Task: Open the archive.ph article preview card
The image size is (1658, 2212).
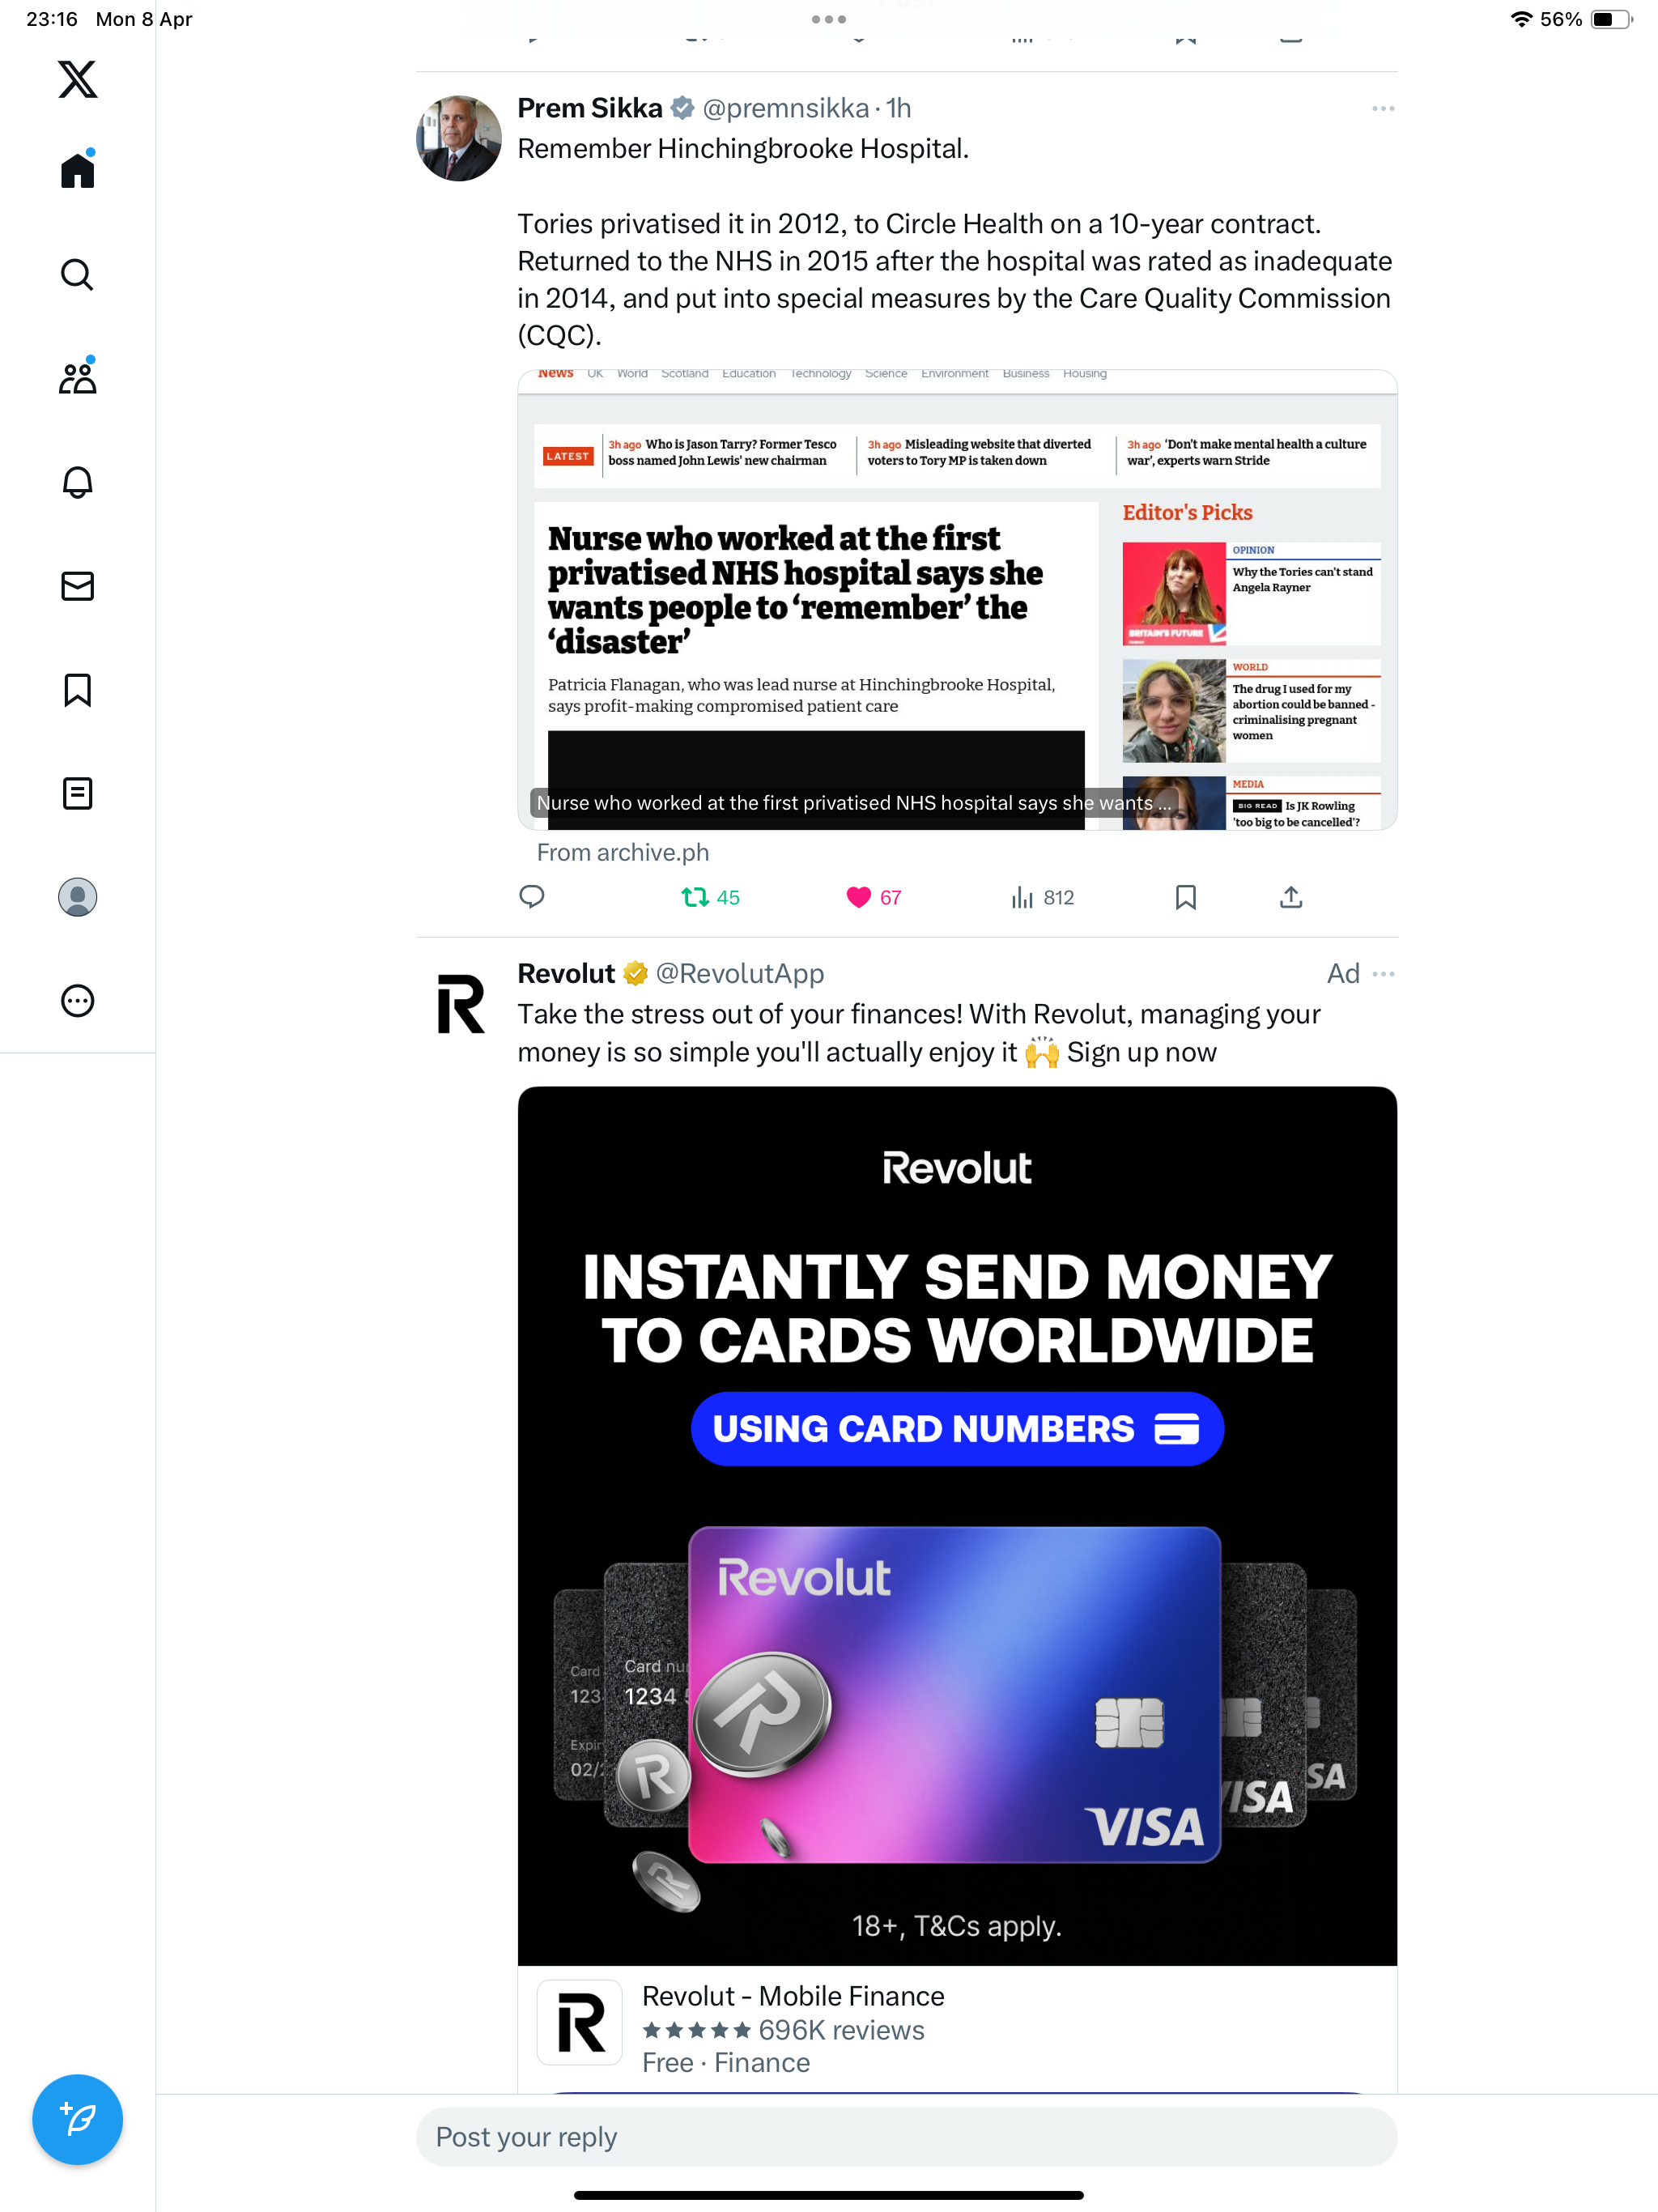Action: coord(957,600)
